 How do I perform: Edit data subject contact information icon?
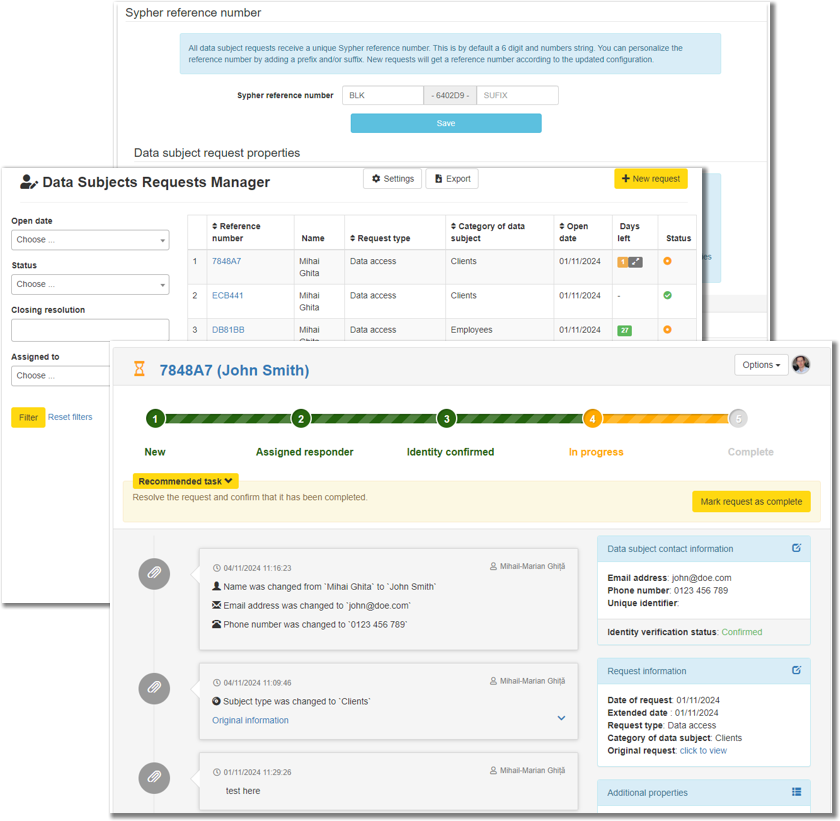coord(796,548)
